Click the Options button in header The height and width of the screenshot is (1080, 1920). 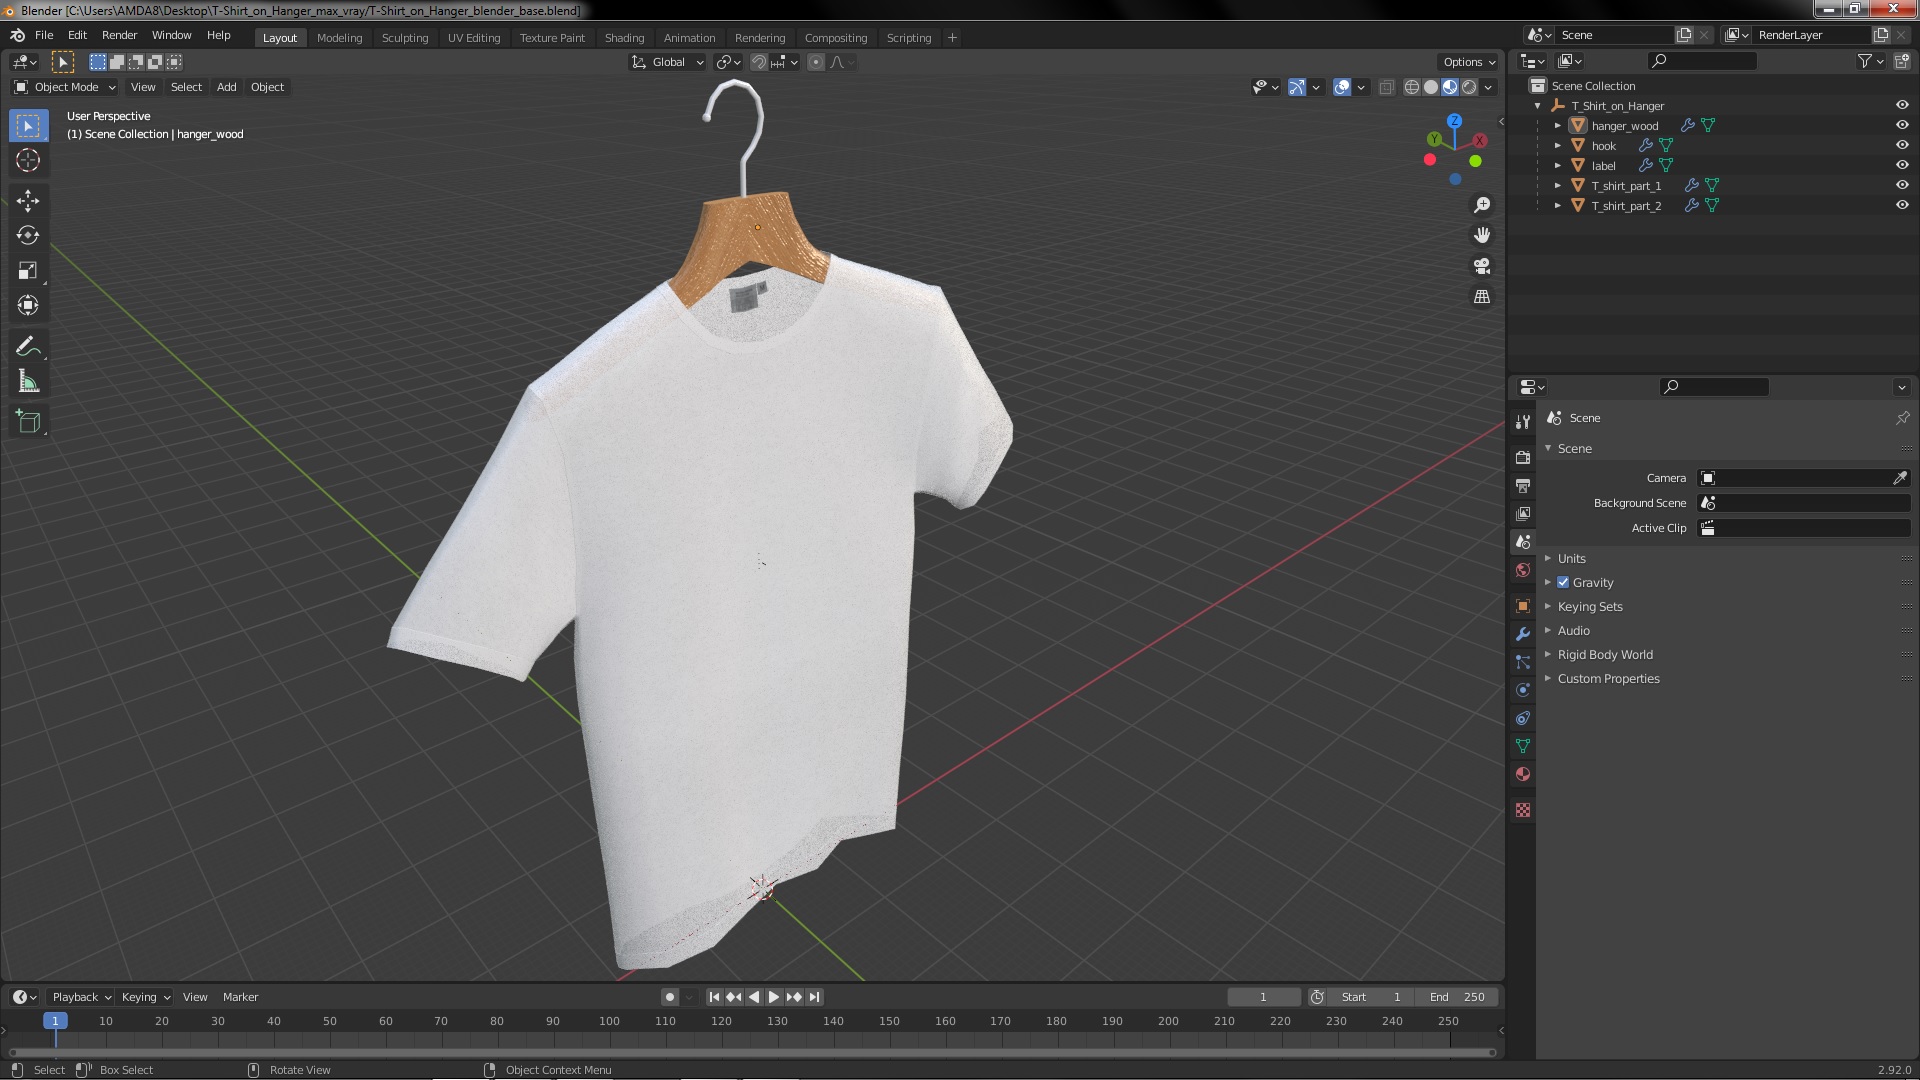[1468, 62]
